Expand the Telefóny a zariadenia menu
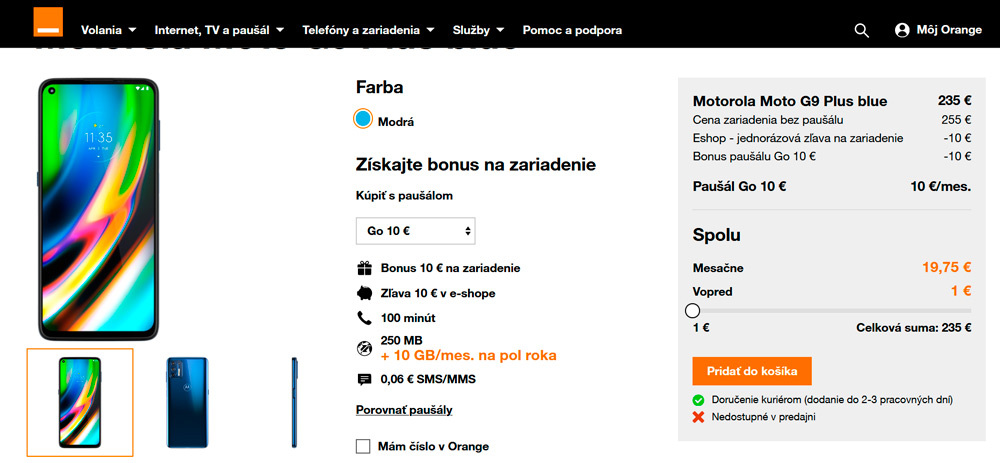Image resolution: width=1000 pixels, height=463 pixels. click(x=368, y=30)
